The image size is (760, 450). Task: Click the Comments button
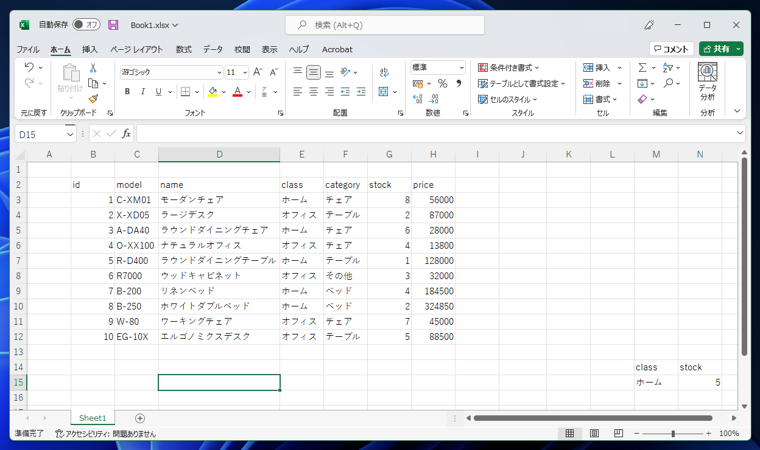click(671, 48)
